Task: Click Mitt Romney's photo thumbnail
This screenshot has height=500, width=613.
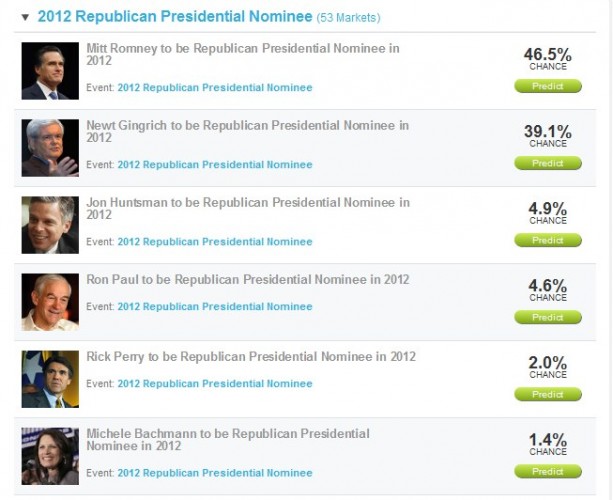Action: 50,71
